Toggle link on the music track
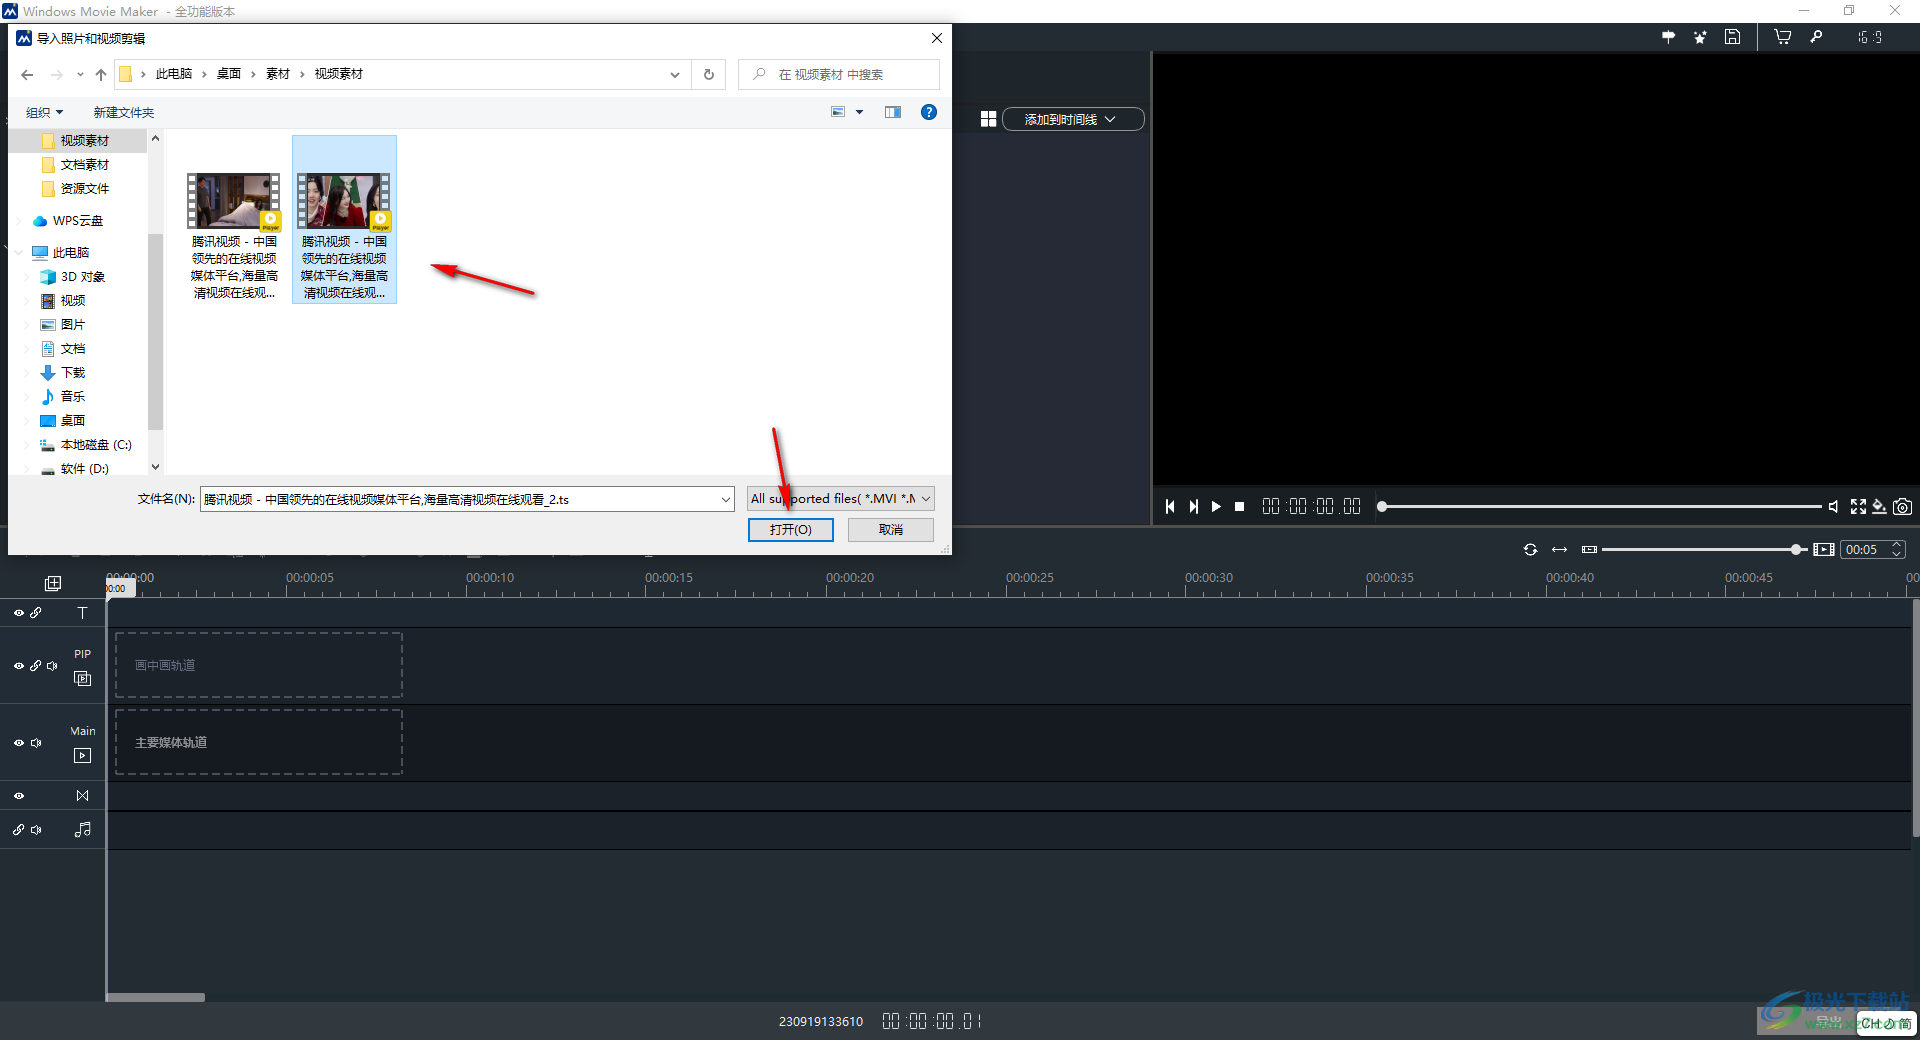The image size is (1920, 1040). click(x=19, y=830)
